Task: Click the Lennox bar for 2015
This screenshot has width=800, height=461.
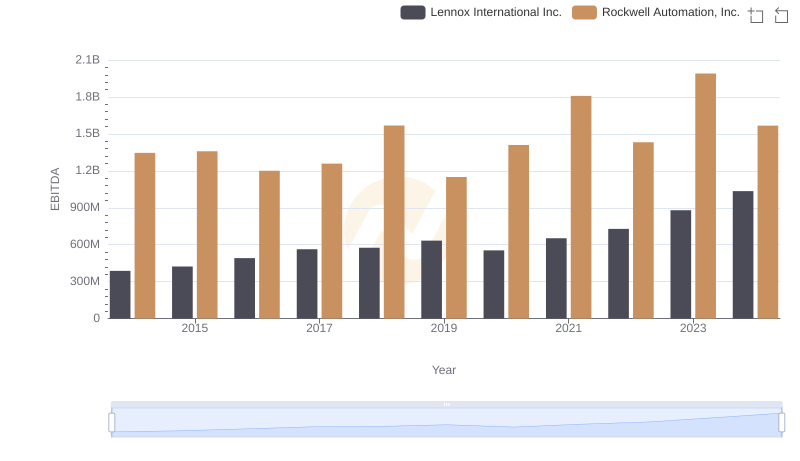Action: pos(182,292)
